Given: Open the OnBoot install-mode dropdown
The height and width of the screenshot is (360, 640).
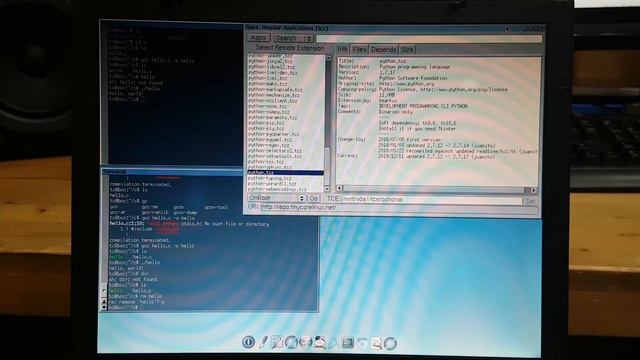Looking at the screenshot, I should (276, 198).
